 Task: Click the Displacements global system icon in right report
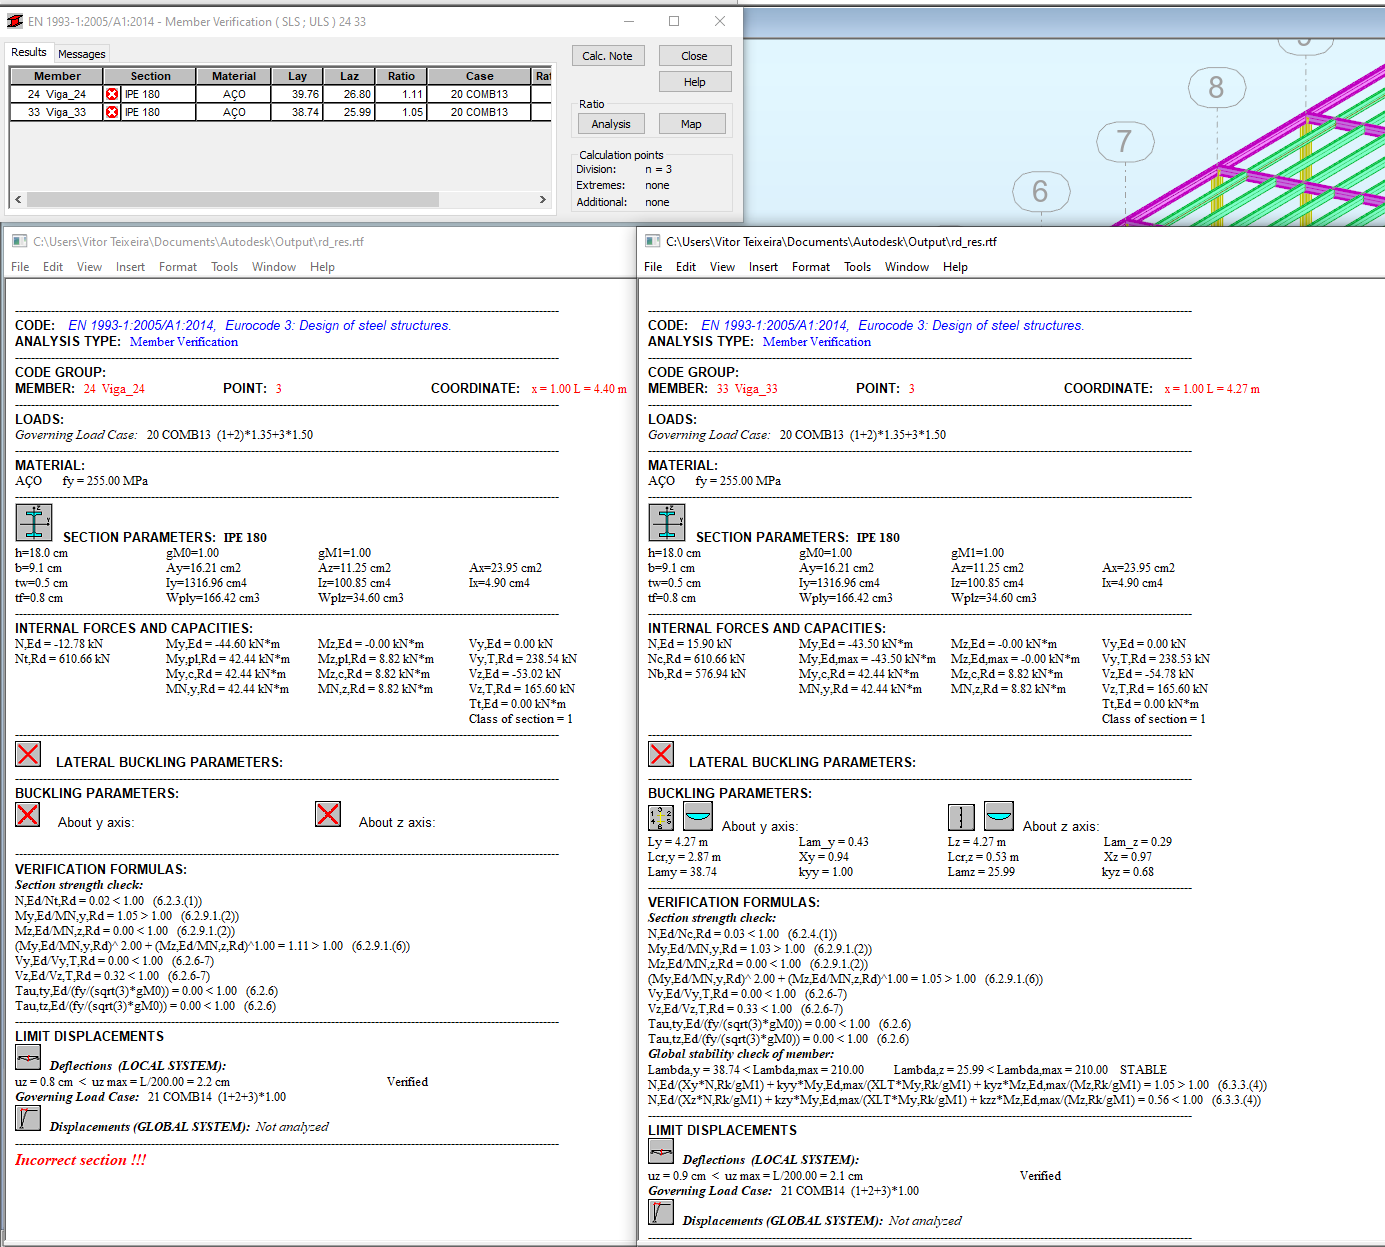[x=661, y=1212]
